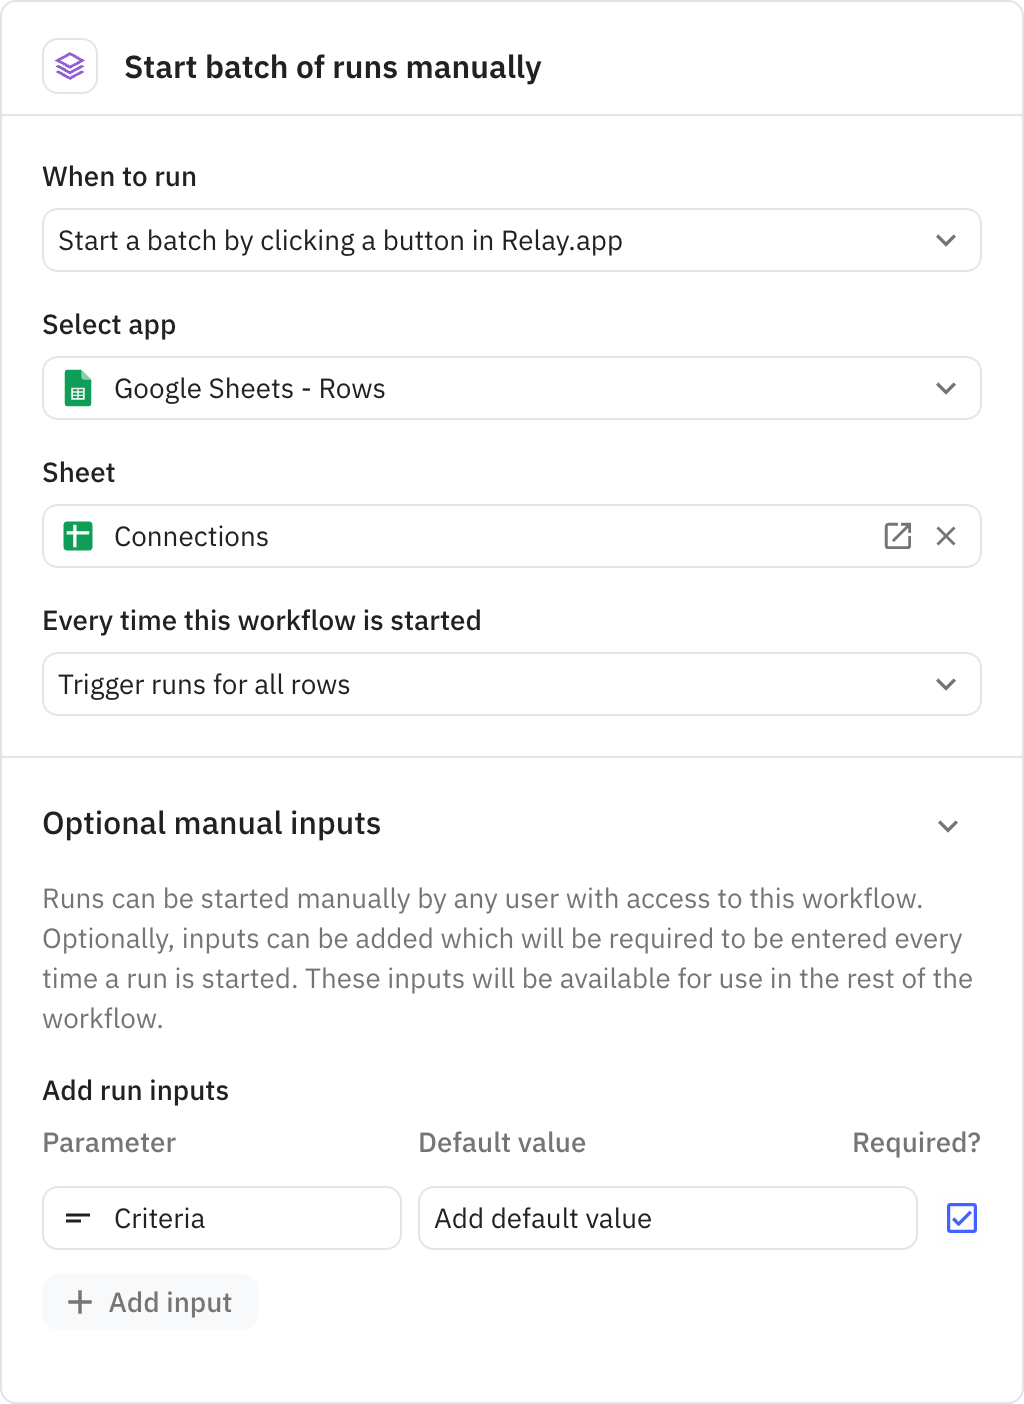The height and width of the screenshot is (1404, 1024).
Task: Open the Connections sheet in a new tab
Action: [898, 536]
